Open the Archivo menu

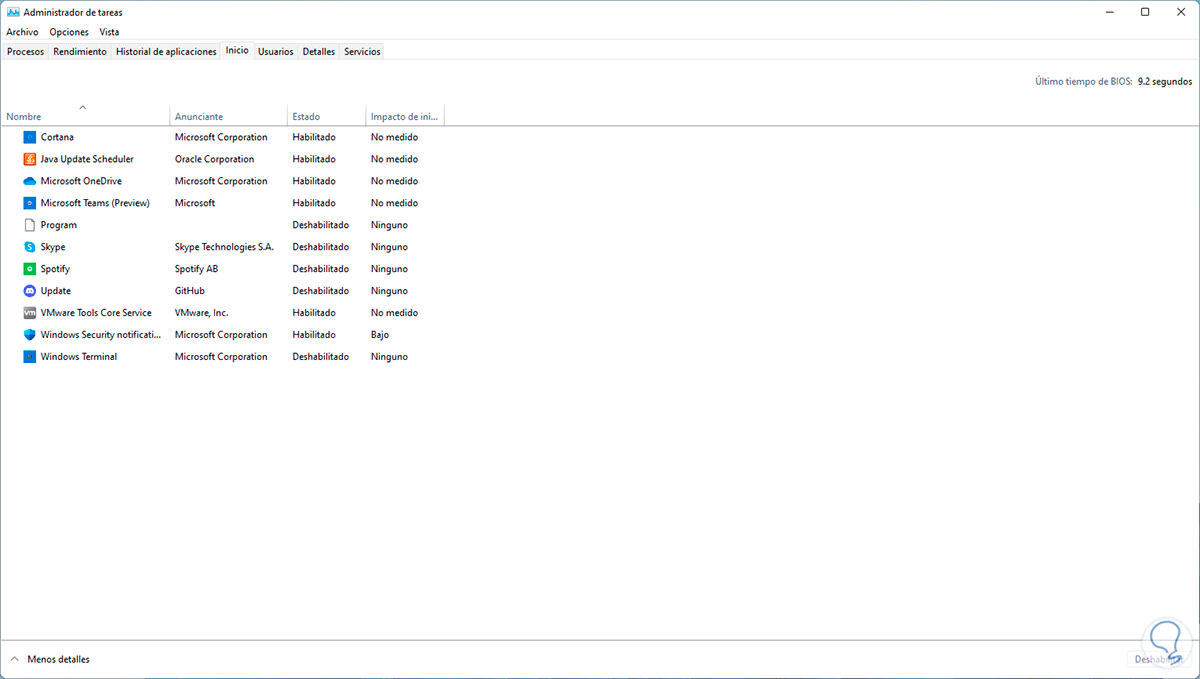point(22,32)
